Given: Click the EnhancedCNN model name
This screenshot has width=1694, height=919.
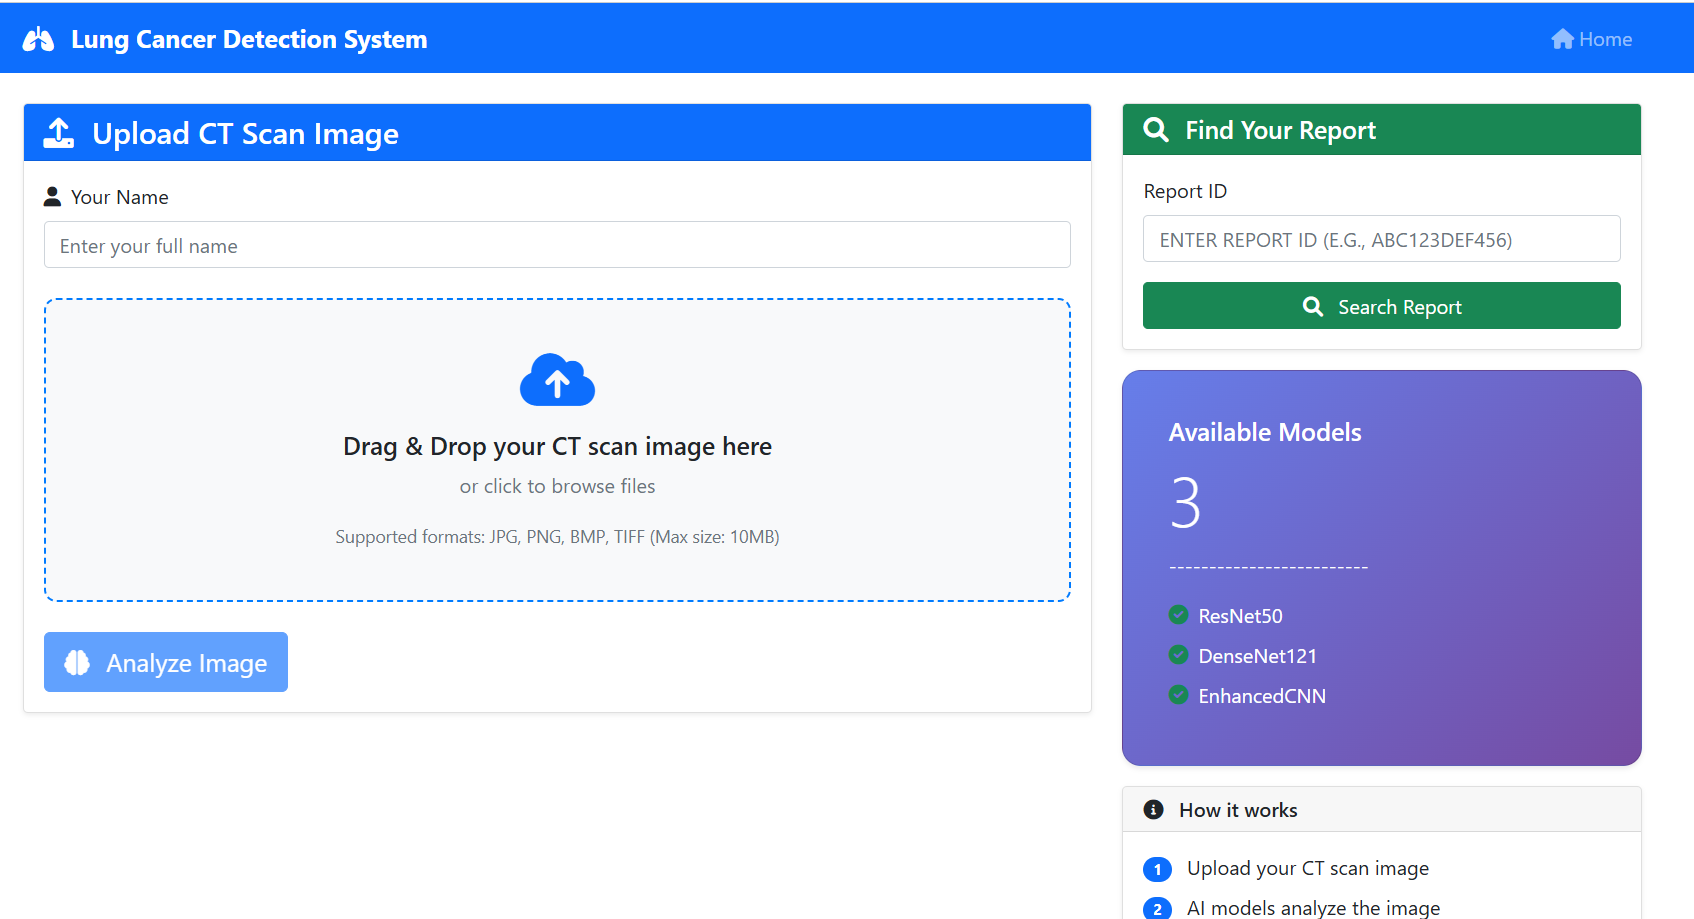Looking at the screenshot, I should [x=1262, y=696].
